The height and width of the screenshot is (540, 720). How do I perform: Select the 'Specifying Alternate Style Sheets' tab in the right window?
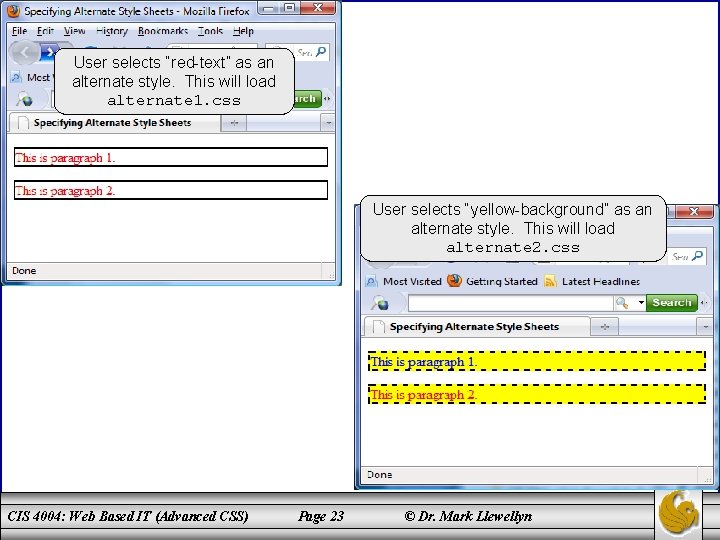[x=475, y=326]
